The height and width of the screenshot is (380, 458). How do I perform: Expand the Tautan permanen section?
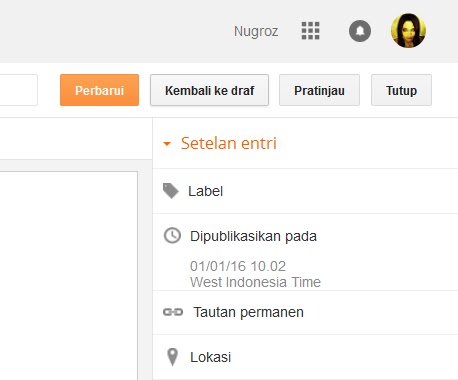pos(305,312)
